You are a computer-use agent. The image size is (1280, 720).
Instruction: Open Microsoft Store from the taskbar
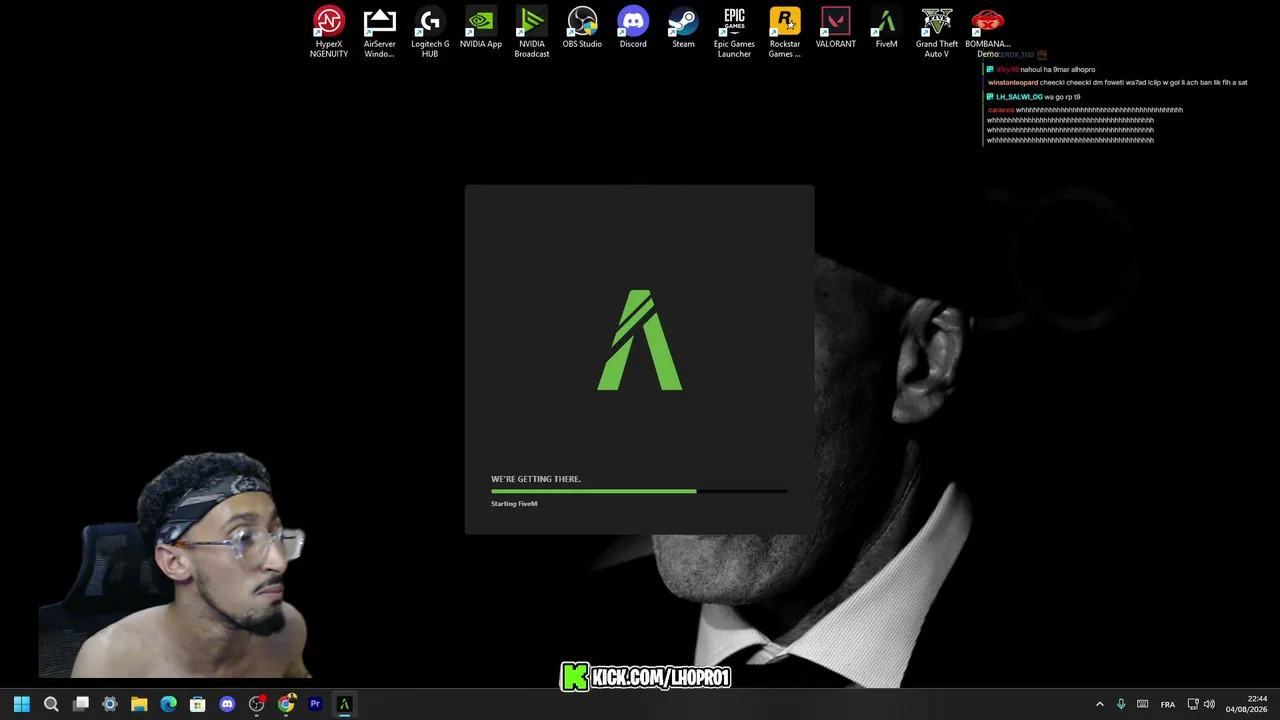click(x=198, y=704)
